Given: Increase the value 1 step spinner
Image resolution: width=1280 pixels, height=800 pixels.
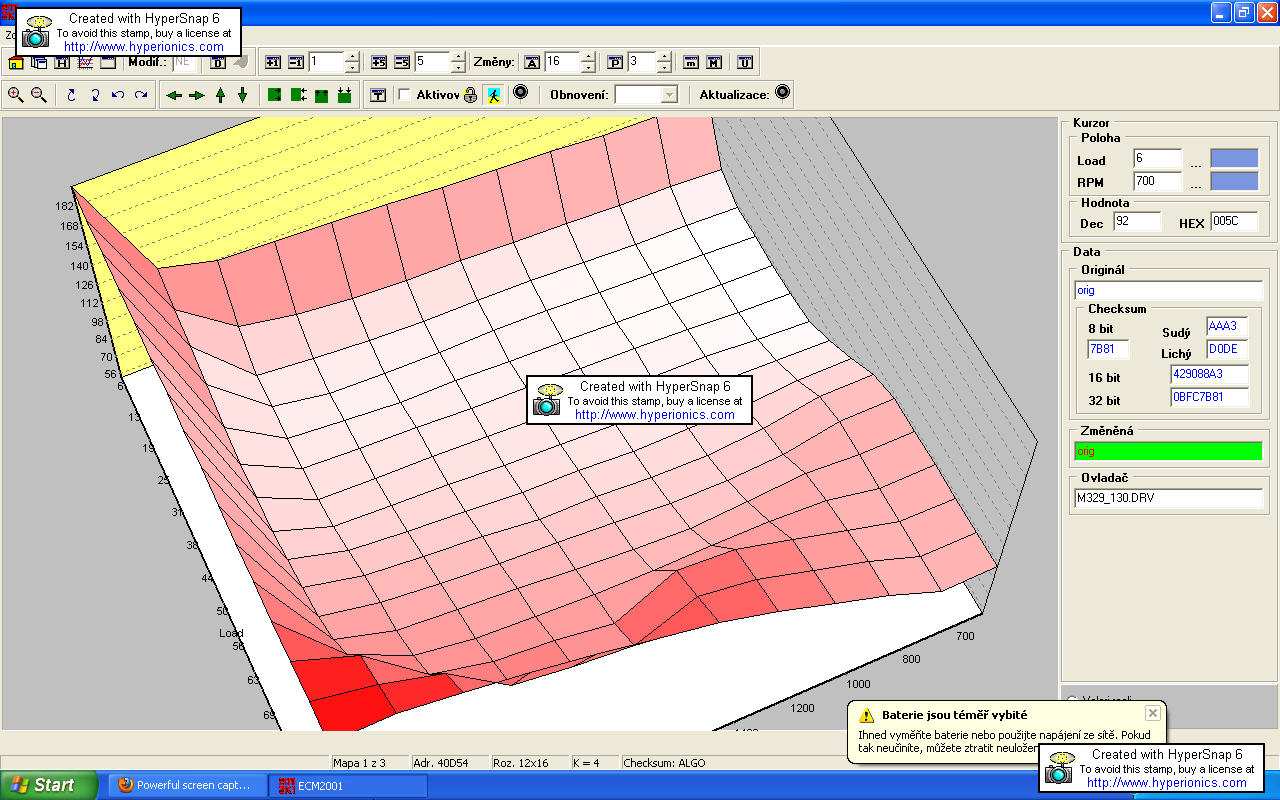Looking at the screenshot, I should [352, 57].
